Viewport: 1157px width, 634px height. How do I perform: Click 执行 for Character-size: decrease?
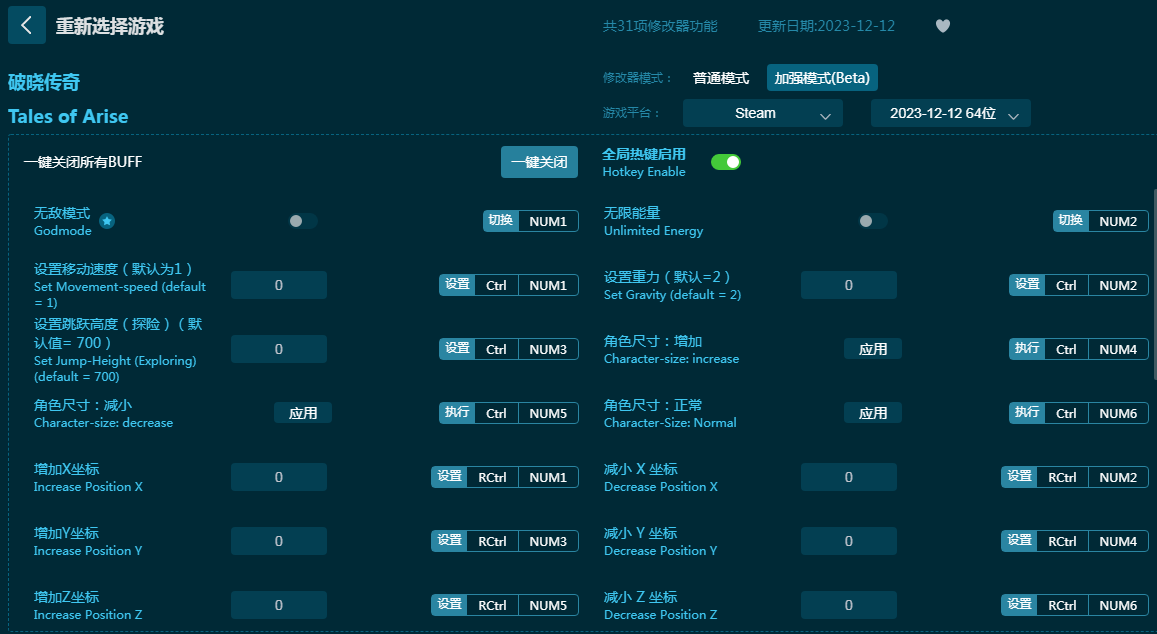coord(457,413)
